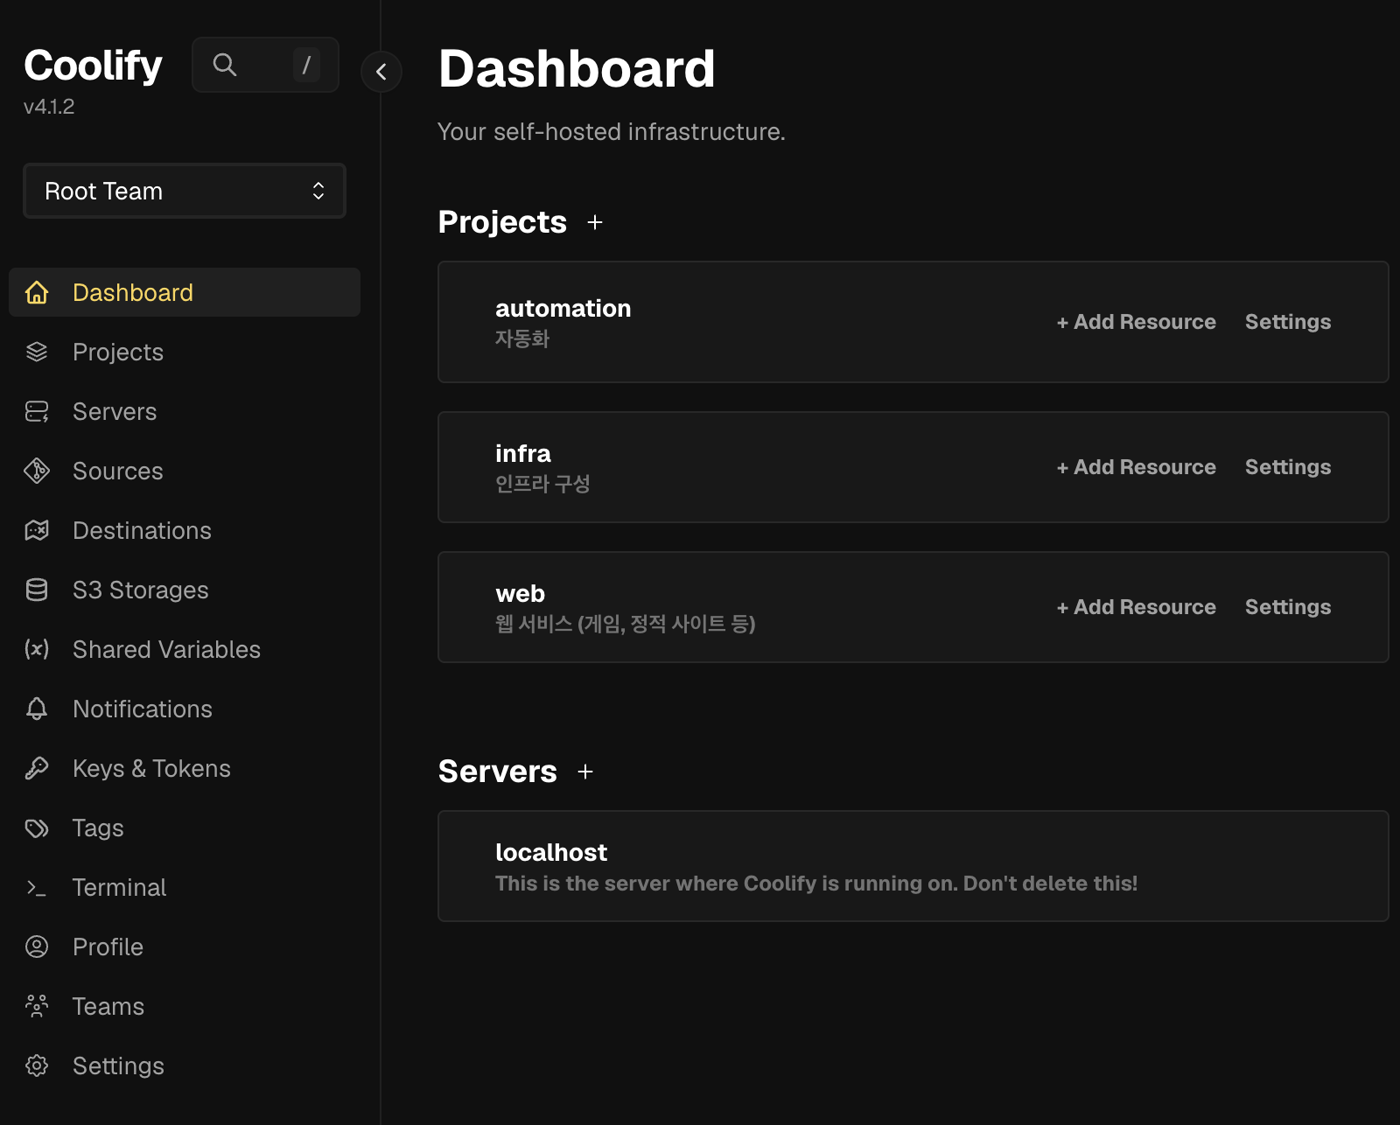
Task: Click the Keys & Tokens key icon
Action: (37, 768)
